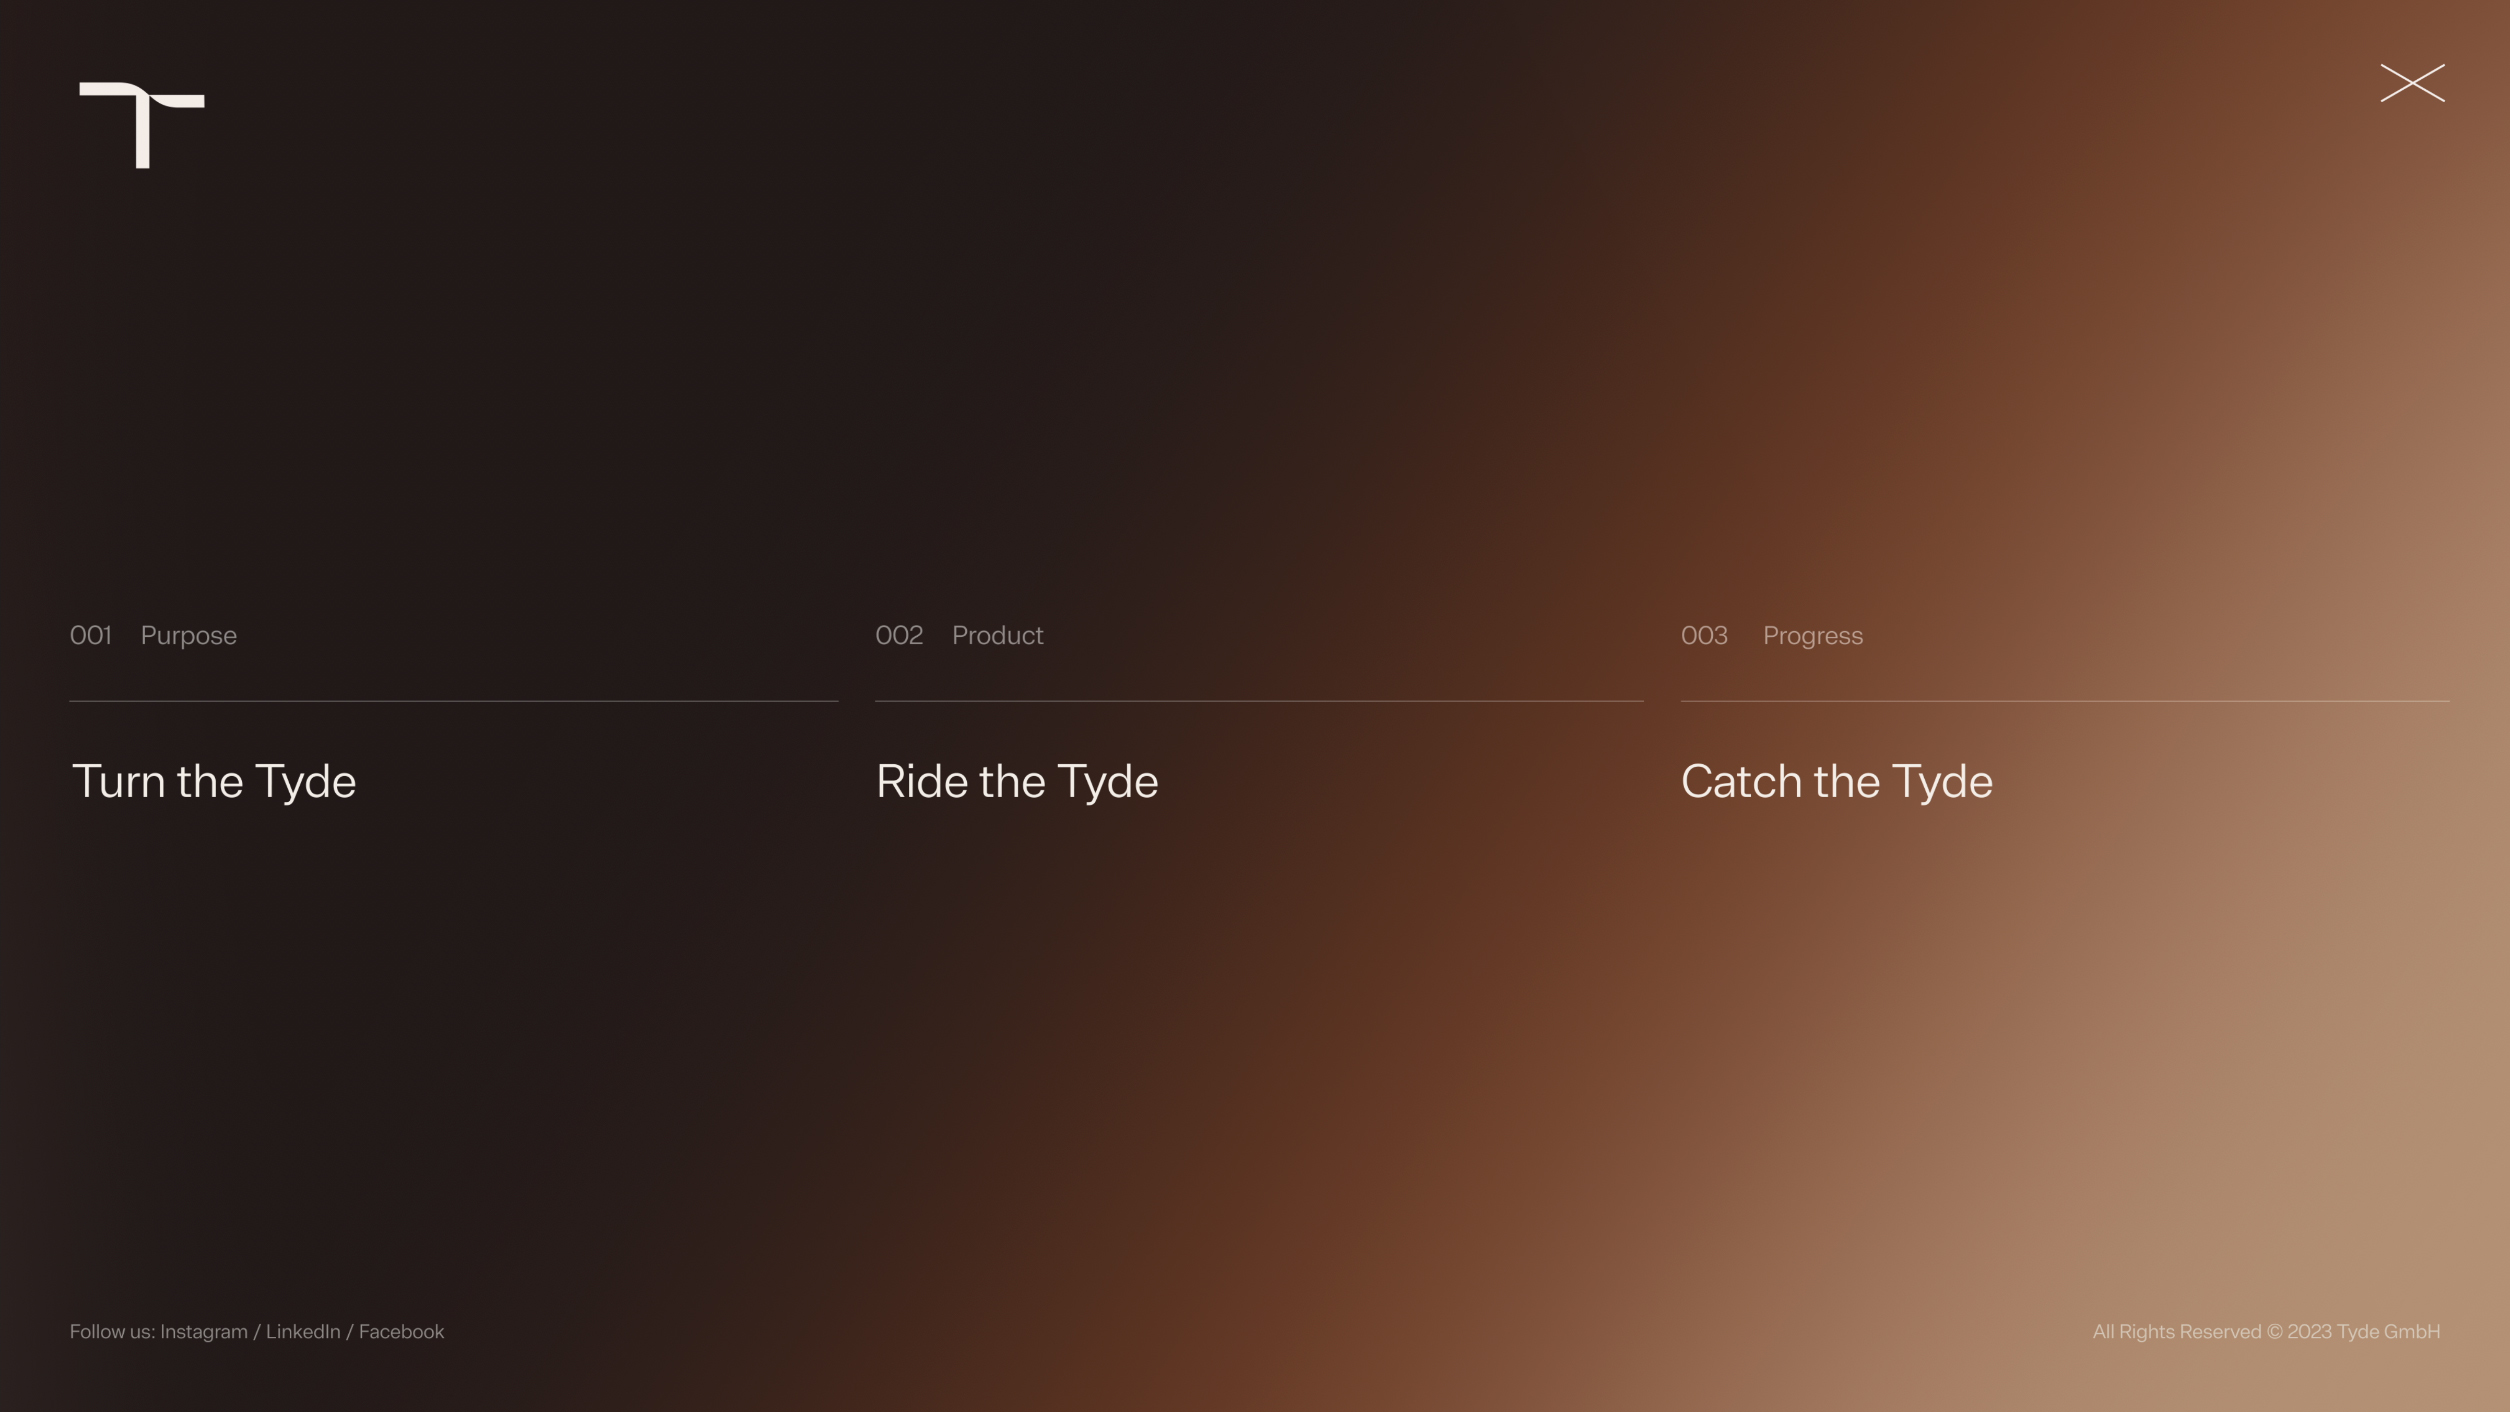The image size is (2510, 1412).
Task: Open the Ride the Tyde page
Action: click(x=1017, y=781)
